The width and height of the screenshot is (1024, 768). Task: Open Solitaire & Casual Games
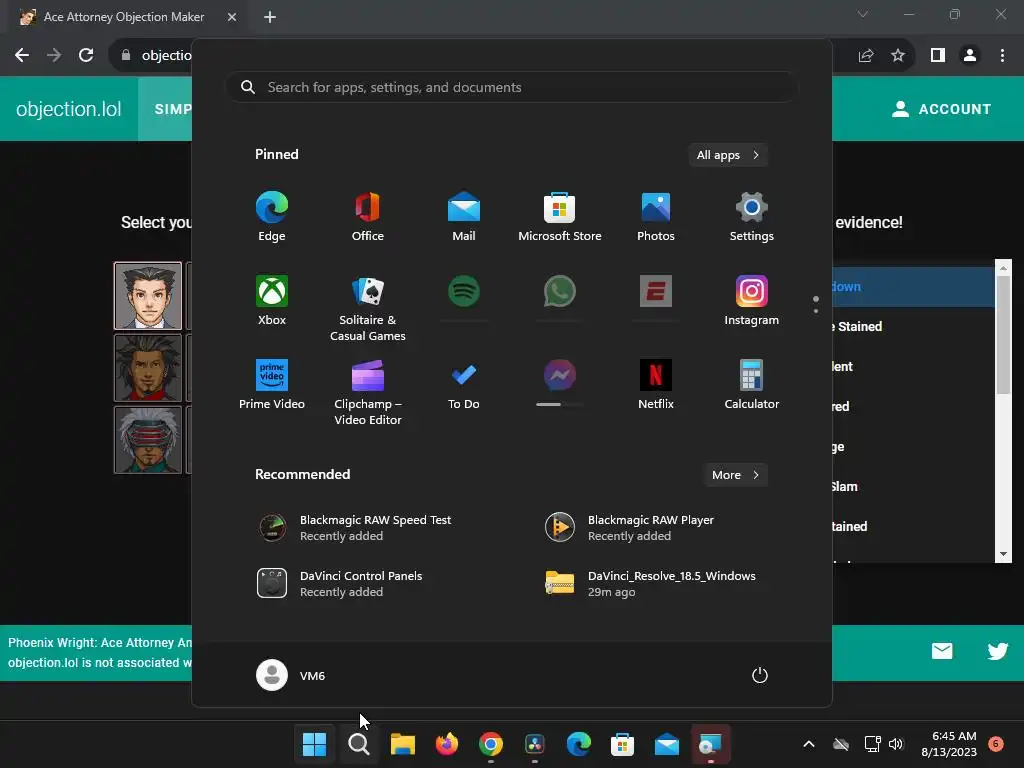(368, 308)
